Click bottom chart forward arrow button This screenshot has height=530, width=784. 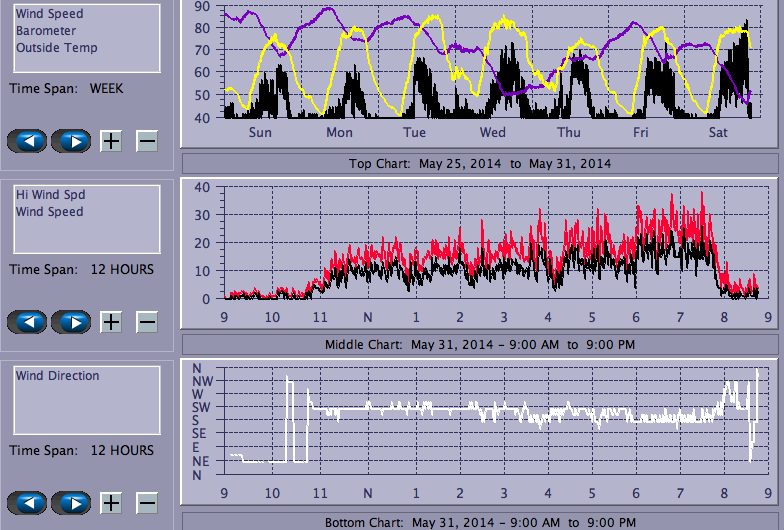(x=71, y=503)
